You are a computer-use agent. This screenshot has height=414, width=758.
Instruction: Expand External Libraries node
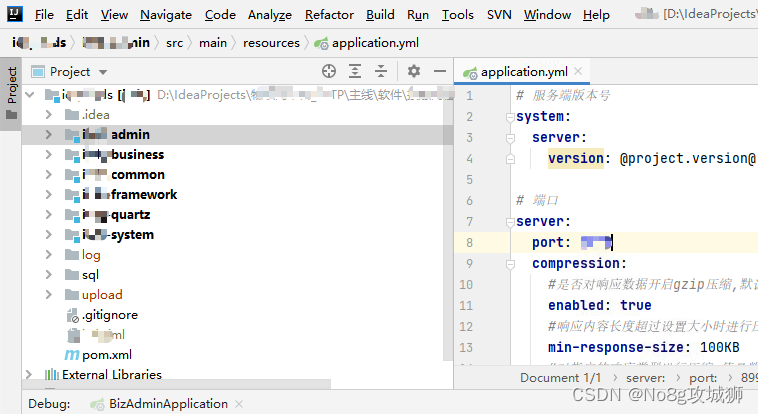tap(29, 375)
